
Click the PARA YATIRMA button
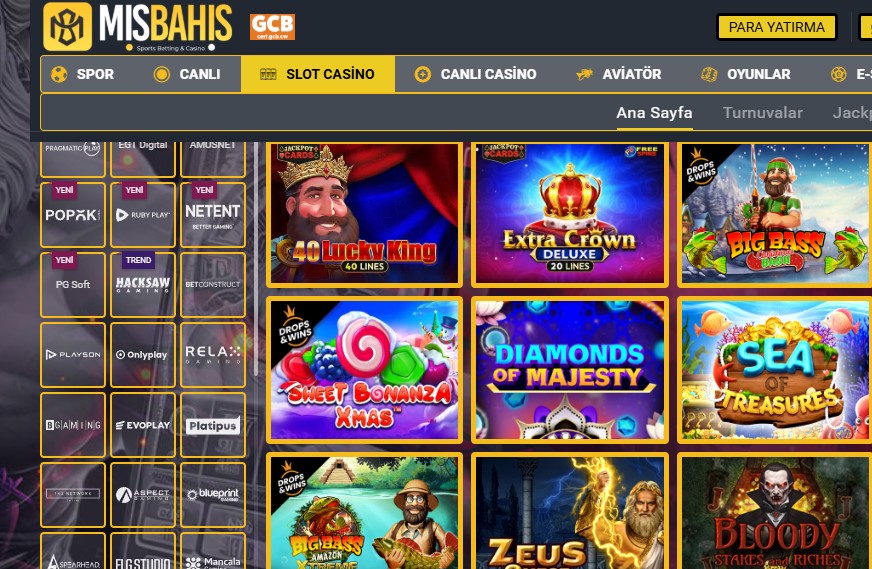coord(777,27)
